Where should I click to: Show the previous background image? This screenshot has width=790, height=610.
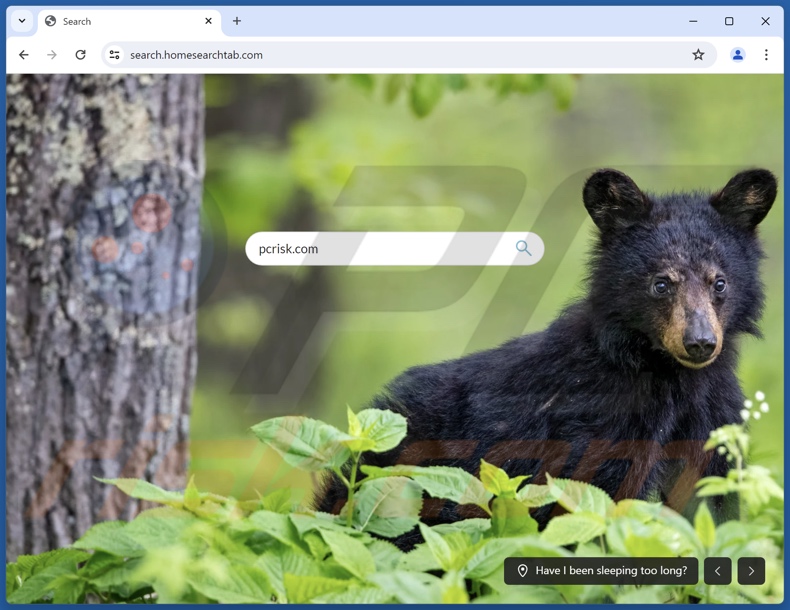click(718, 571)
